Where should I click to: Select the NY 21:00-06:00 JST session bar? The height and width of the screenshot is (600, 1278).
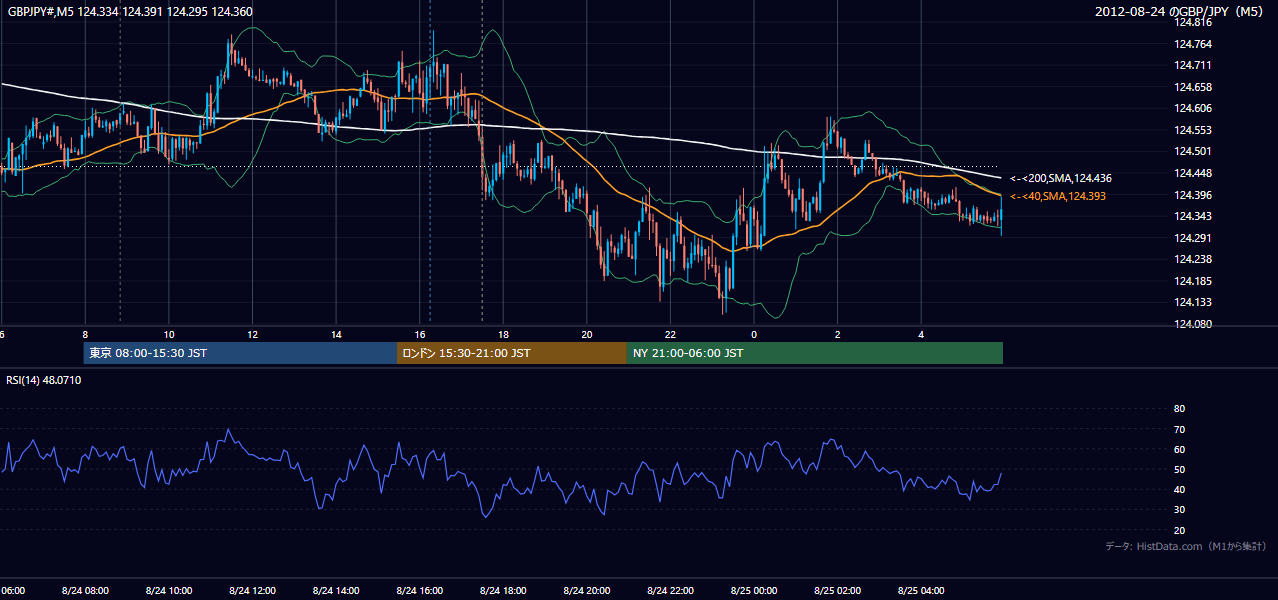coord(815,353)
